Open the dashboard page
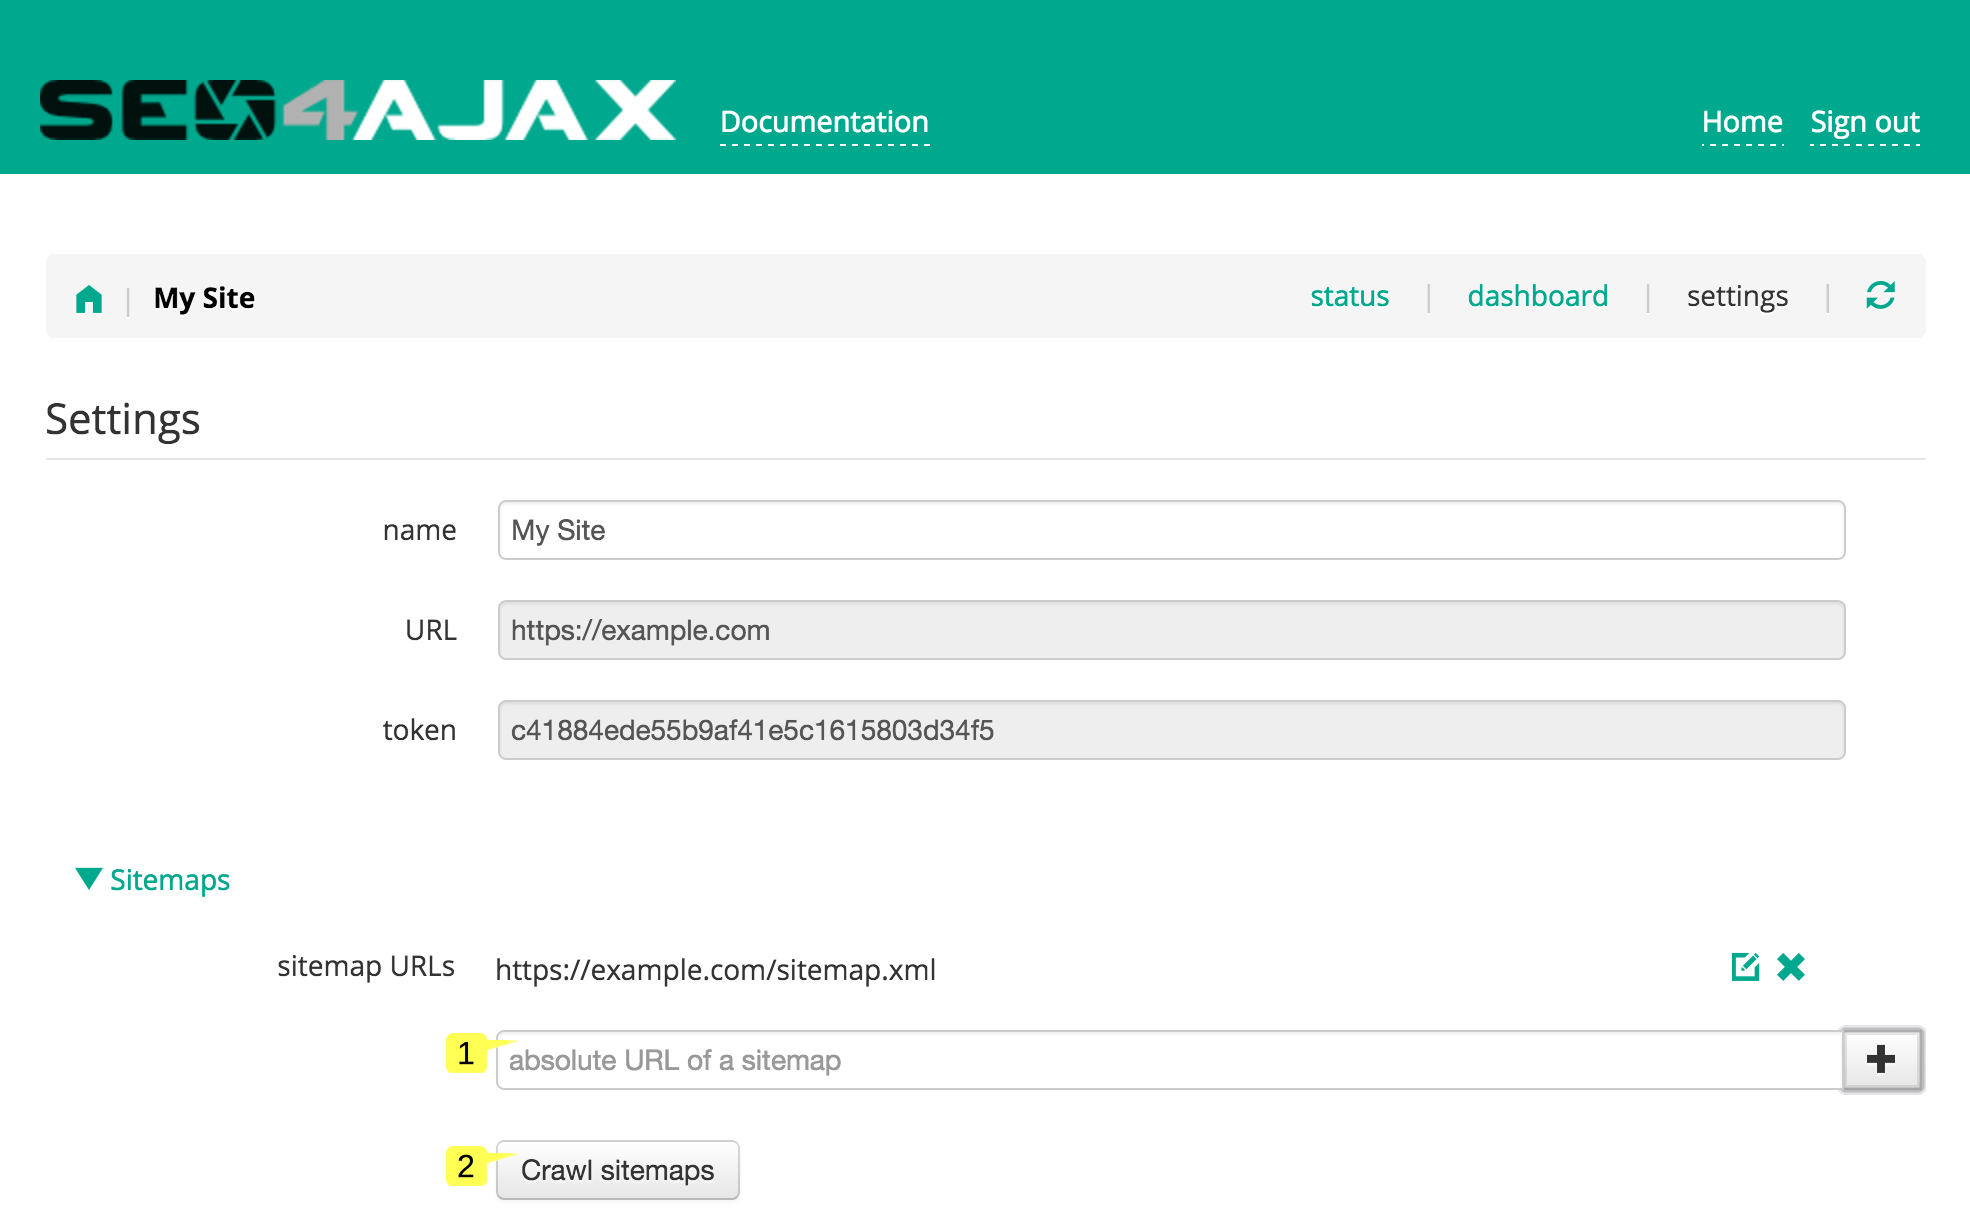The image size is (1970, 1227). coord(1537,295)
